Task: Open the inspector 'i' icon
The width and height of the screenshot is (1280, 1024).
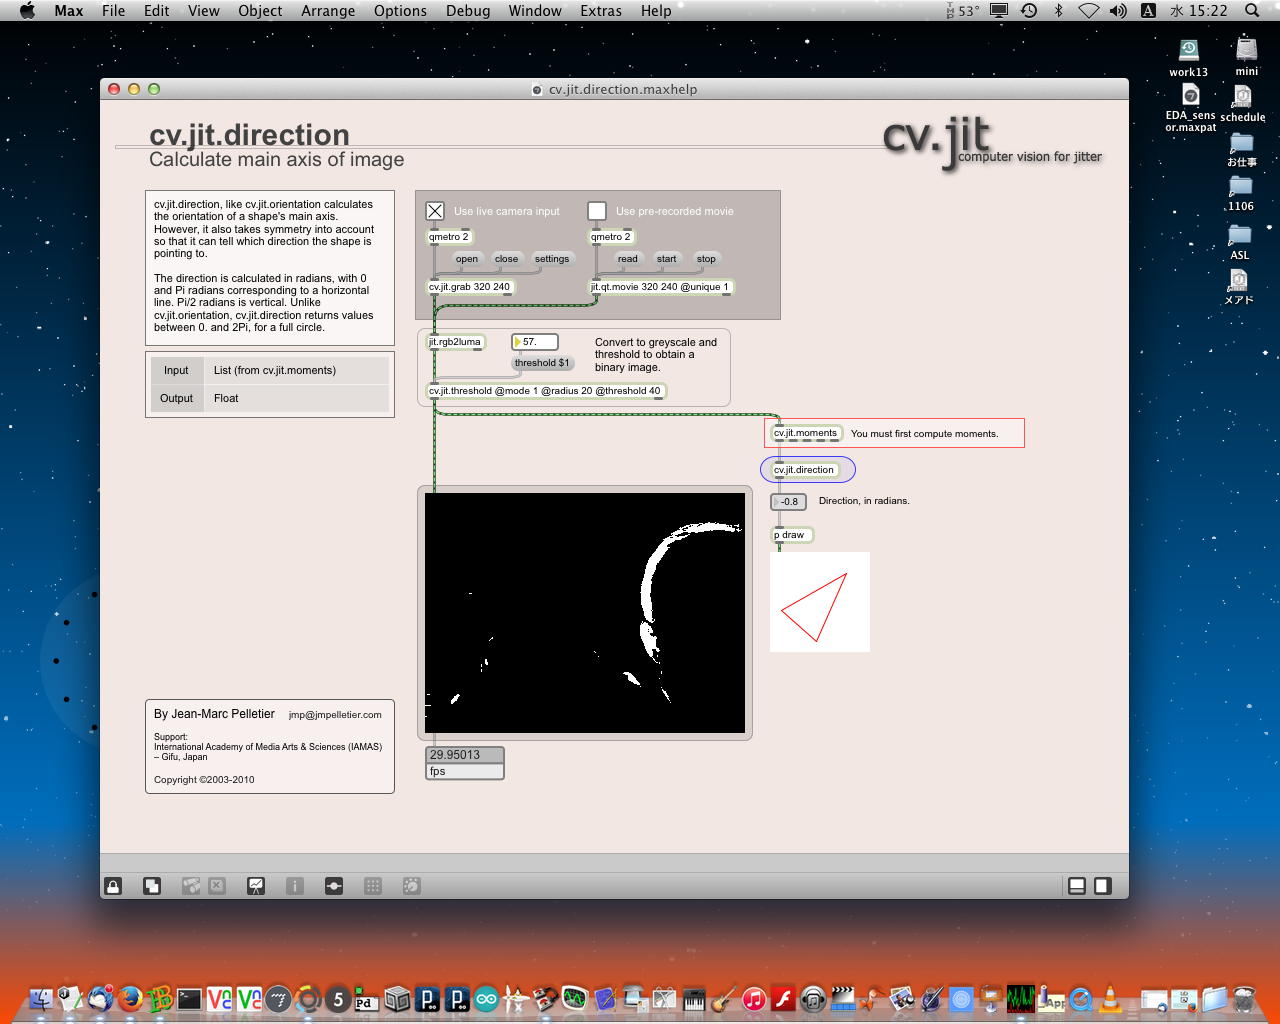Action: coord(295,886)
